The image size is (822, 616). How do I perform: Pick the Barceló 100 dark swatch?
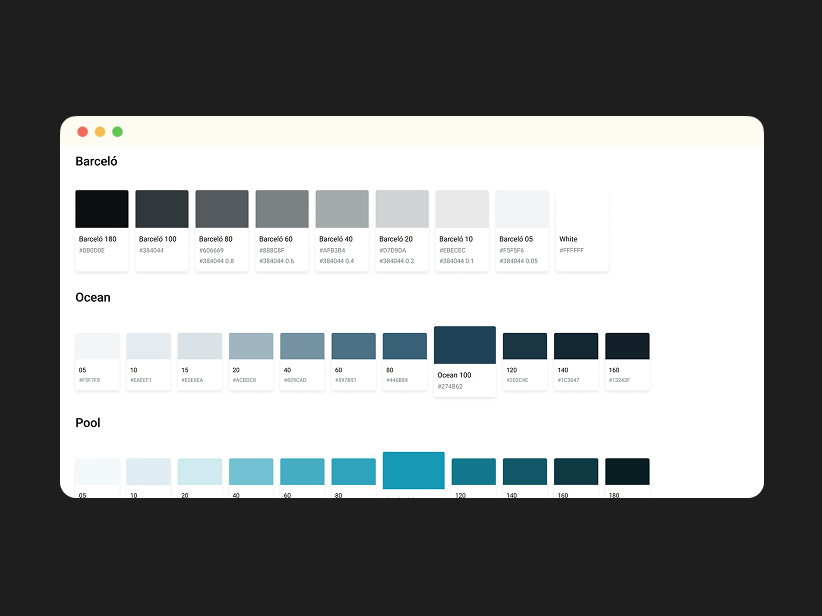(162, 209)
